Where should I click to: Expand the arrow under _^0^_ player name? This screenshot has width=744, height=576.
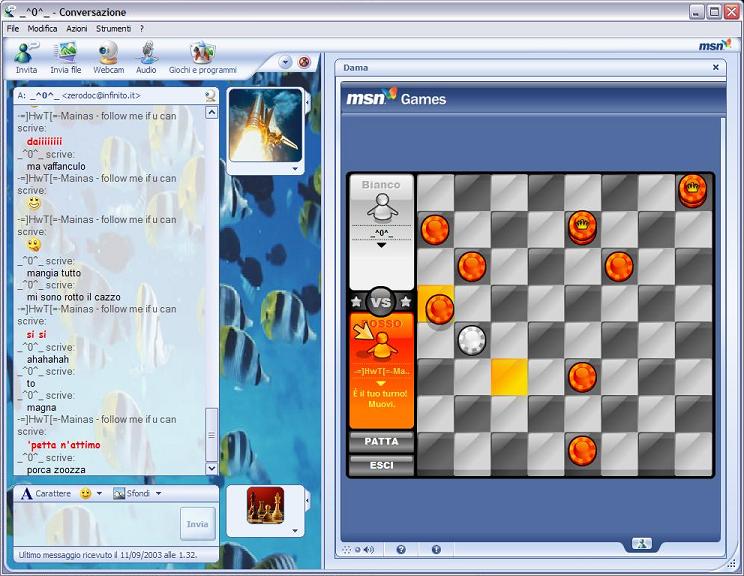(381, 245)
